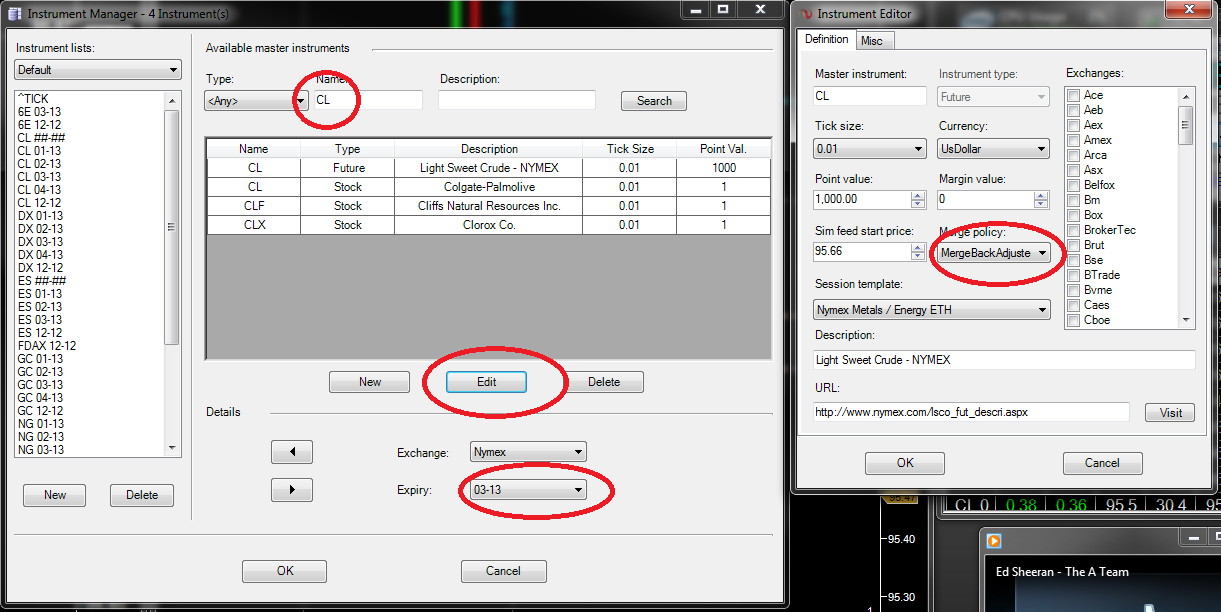This screenshot has height=612, width=1221.
Task: Click the media player icon in Ed Sheeran window
Action: [x=994, y=541]
